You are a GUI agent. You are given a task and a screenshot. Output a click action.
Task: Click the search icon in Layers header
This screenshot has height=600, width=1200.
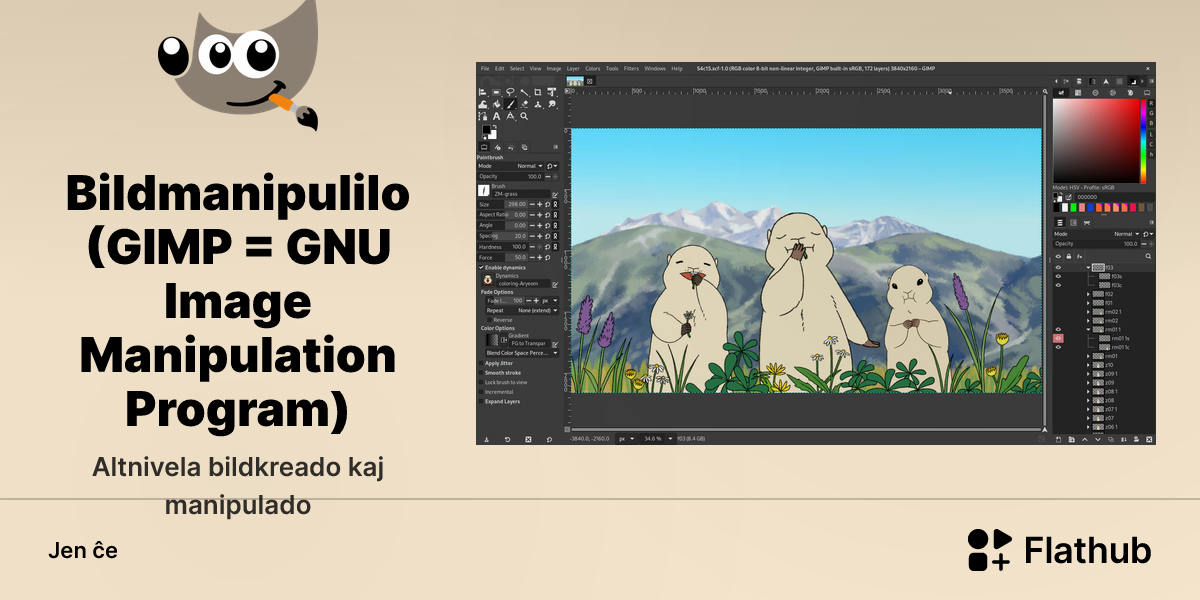[x=1148, y=256]
